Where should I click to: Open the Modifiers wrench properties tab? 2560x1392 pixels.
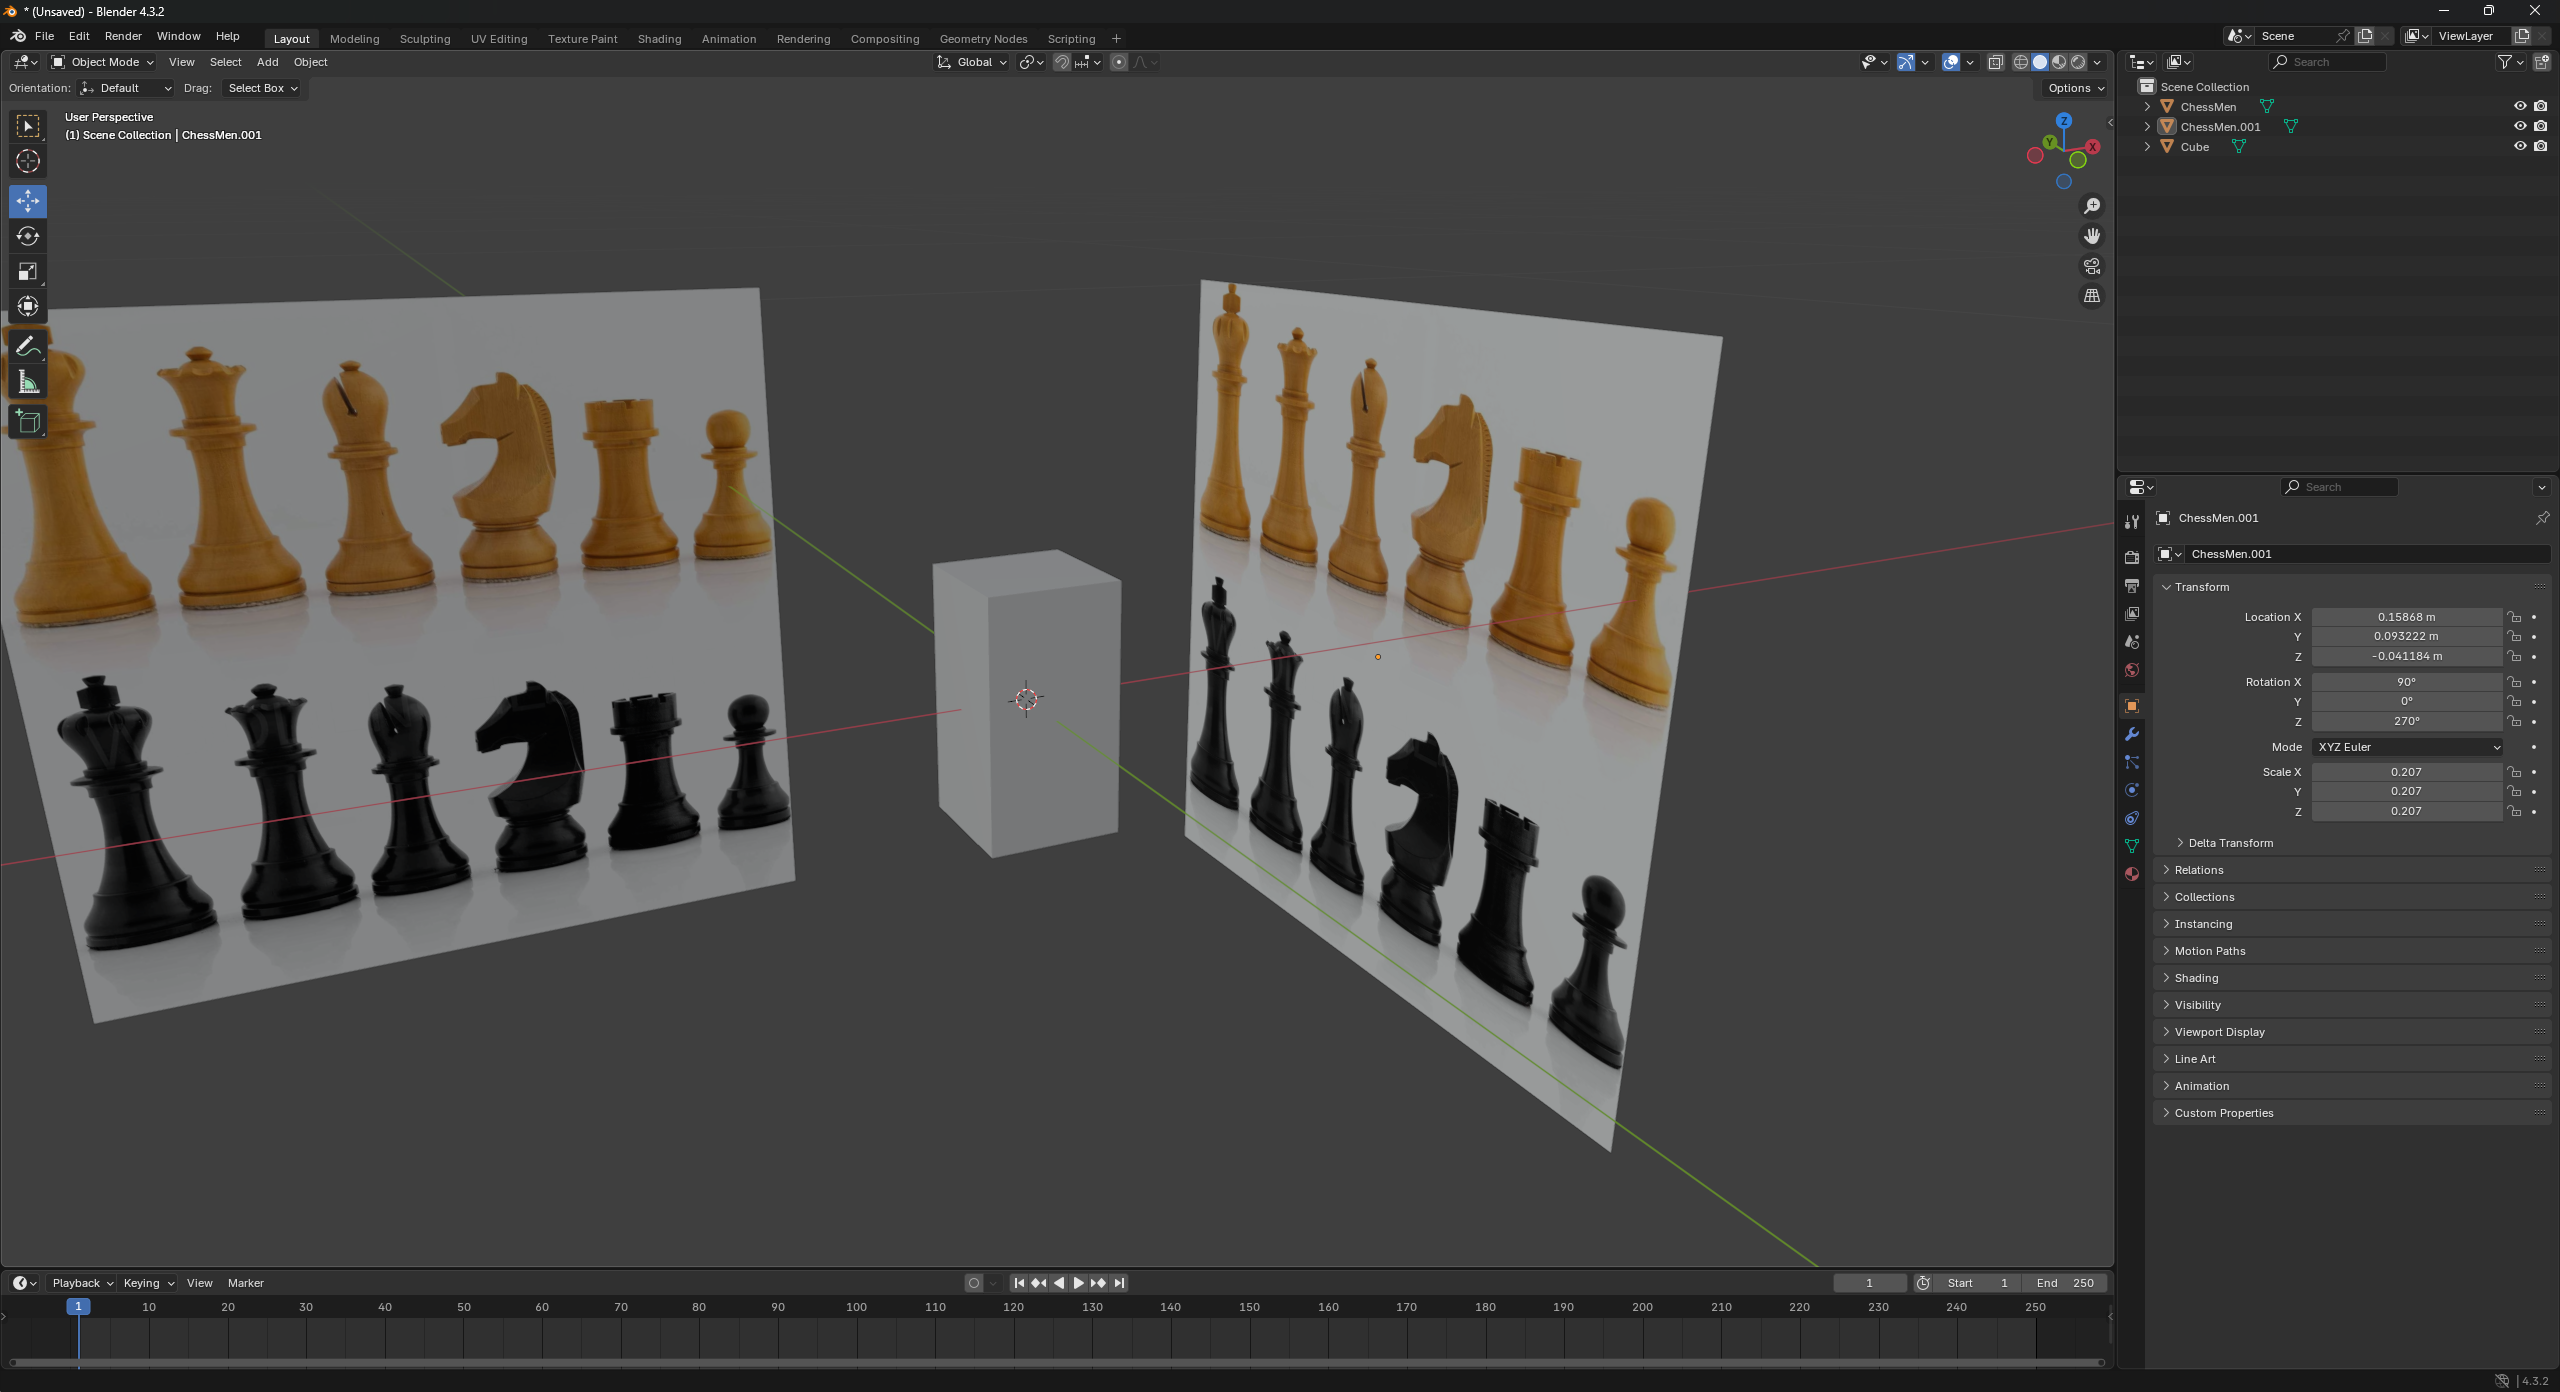2132,734
